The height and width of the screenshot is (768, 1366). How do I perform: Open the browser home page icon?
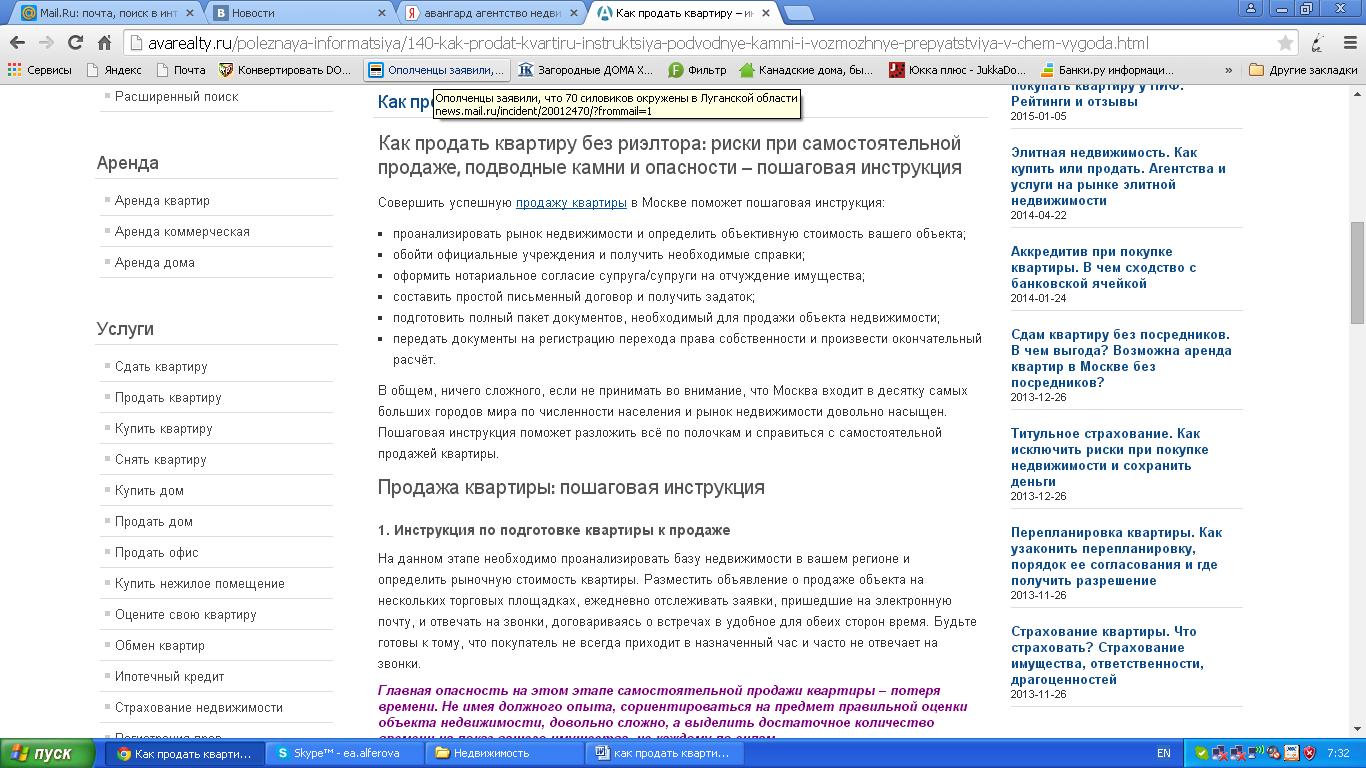(x=104, y=43)
